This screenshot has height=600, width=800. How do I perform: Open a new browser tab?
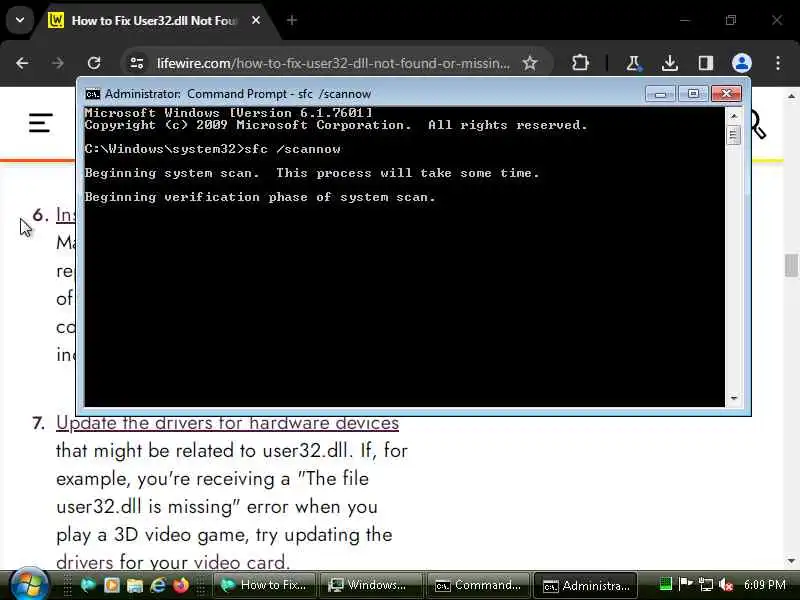[x=292, y=20]
